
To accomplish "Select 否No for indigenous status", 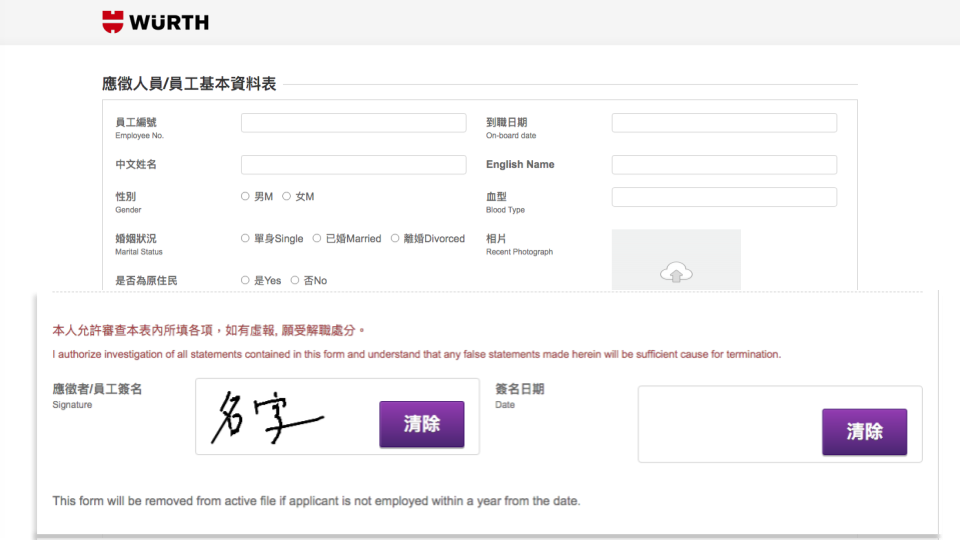I will pos(295,281).
